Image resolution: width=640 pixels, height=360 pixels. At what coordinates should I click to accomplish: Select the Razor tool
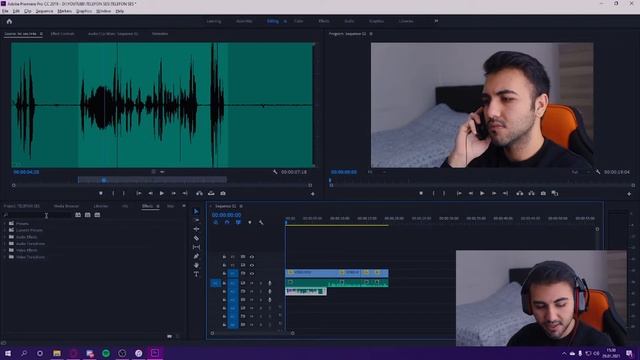coord(196,238)
